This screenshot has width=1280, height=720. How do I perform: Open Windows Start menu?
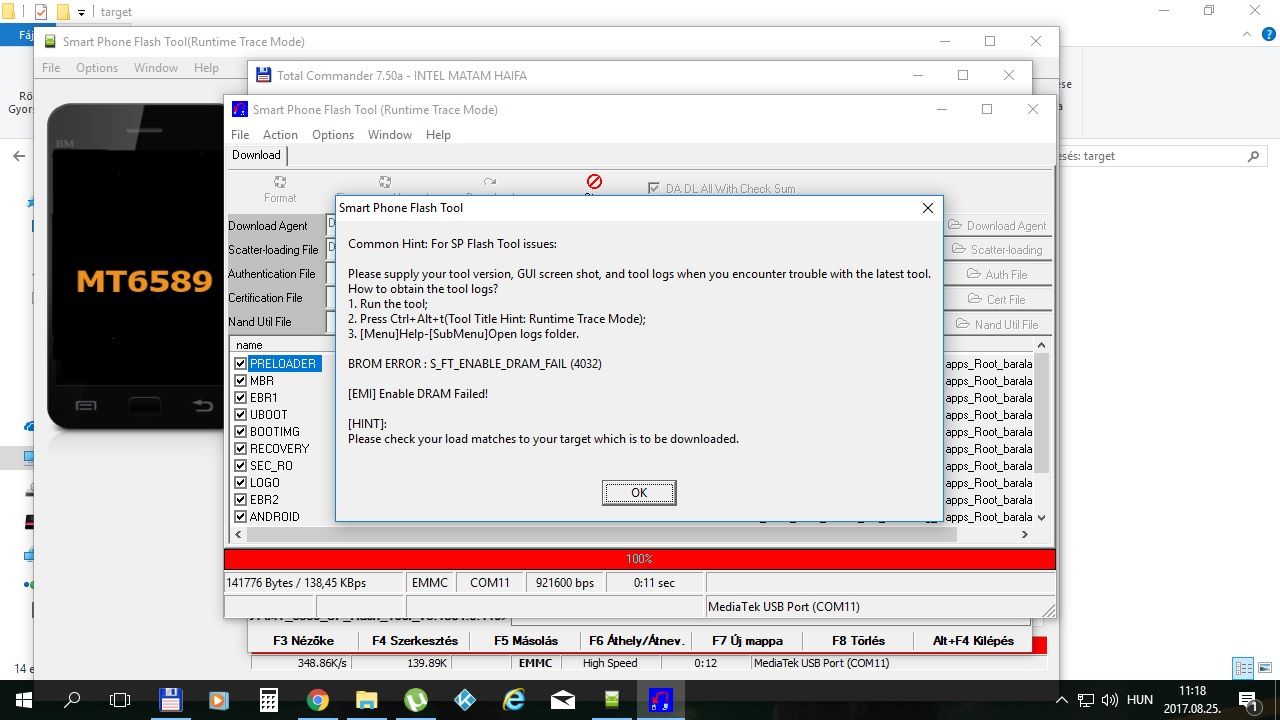24,700
